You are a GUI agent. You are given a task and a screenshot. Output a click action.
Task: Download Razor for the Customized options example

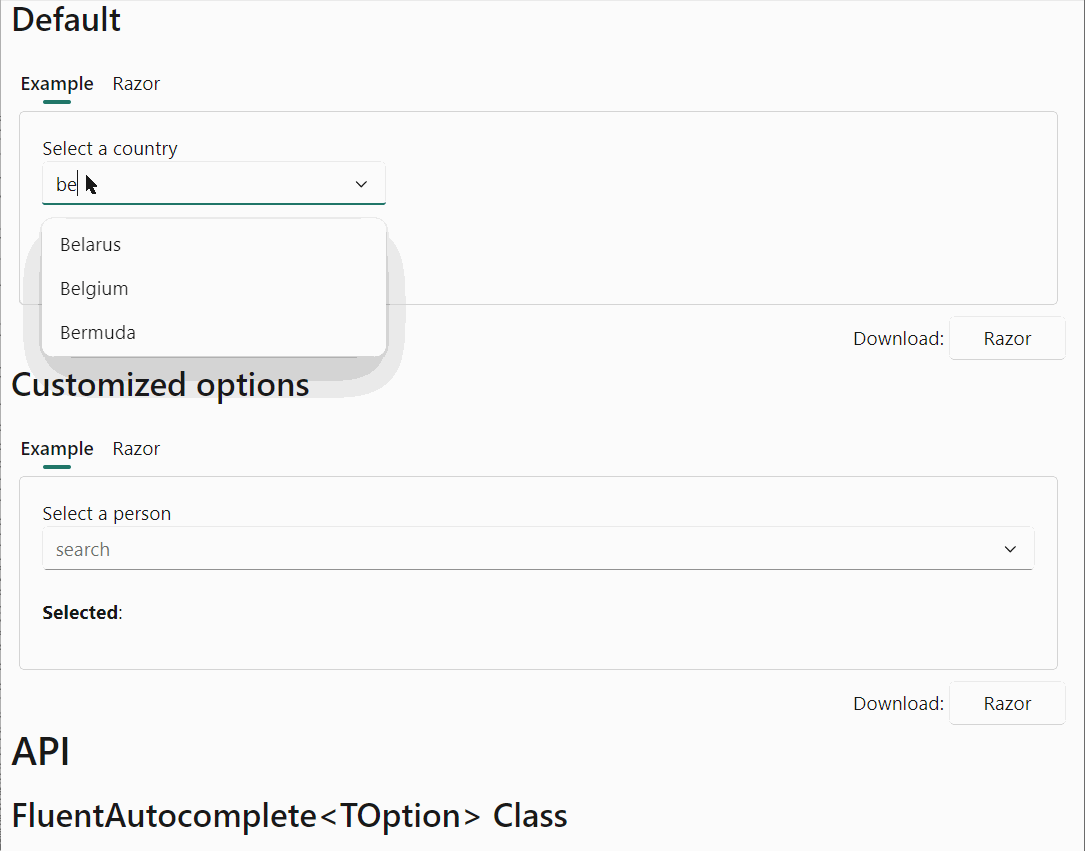pyautogui.click(x=1007, y=703)
